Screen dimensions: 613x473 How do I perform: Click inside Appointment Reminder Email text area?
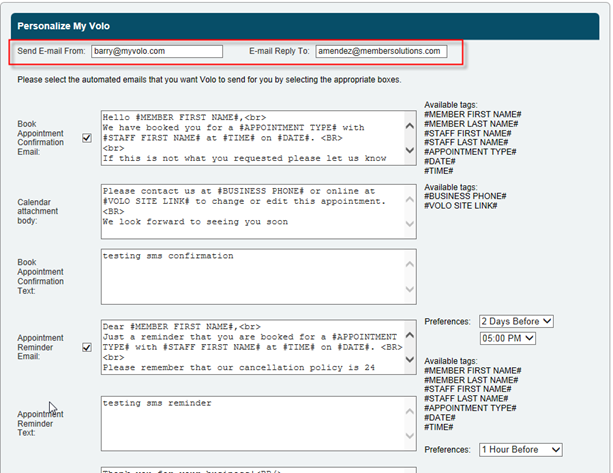pos(250,346)
